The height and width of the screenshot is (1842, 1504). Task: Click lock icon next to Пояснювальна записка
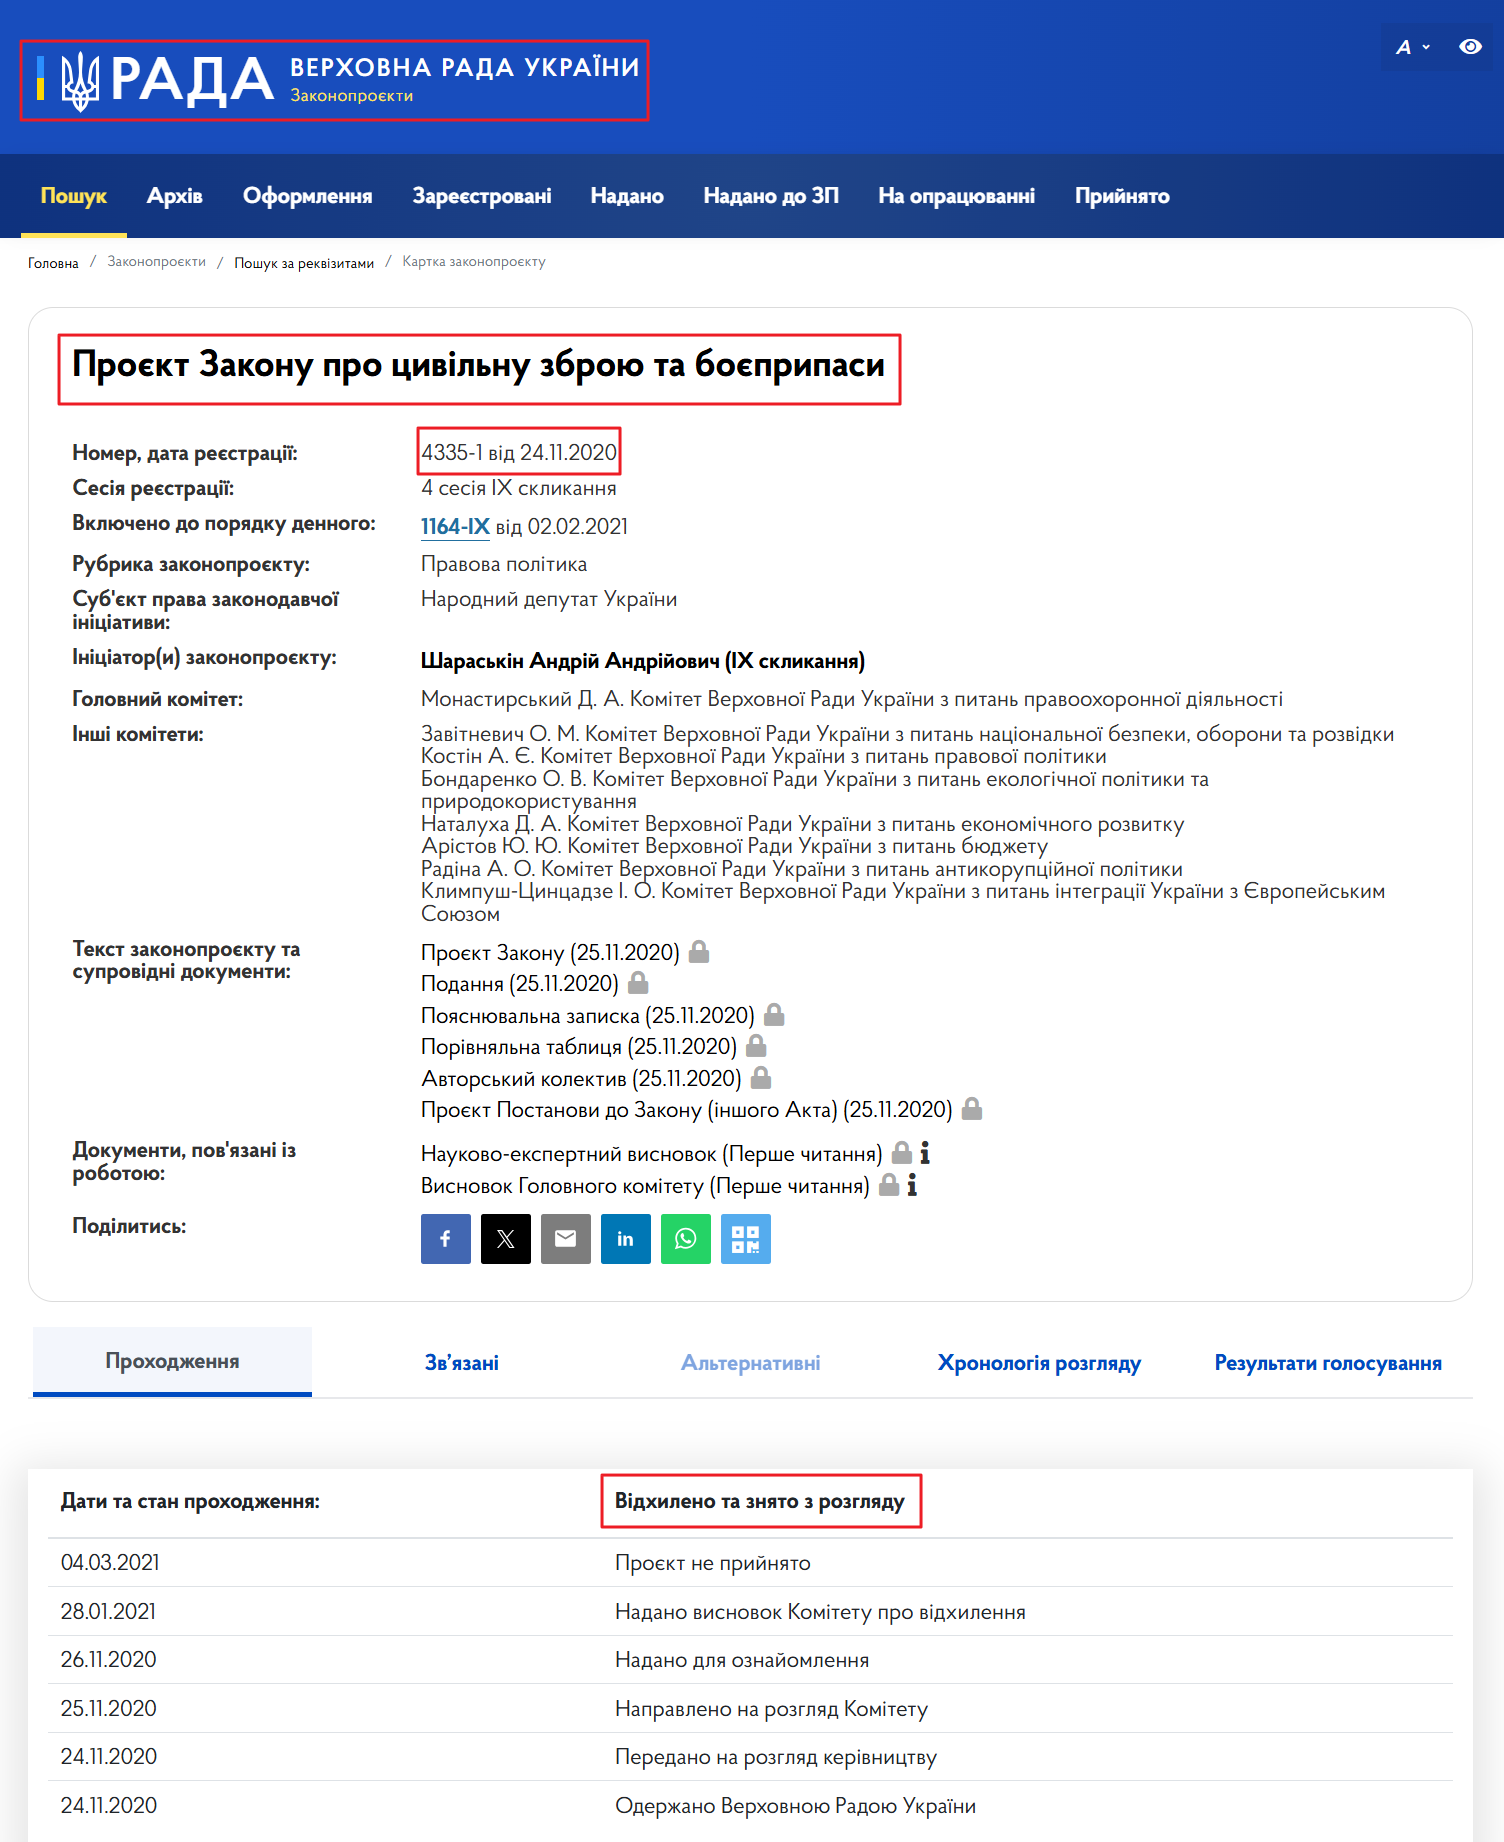click(x=774, y=1015)
